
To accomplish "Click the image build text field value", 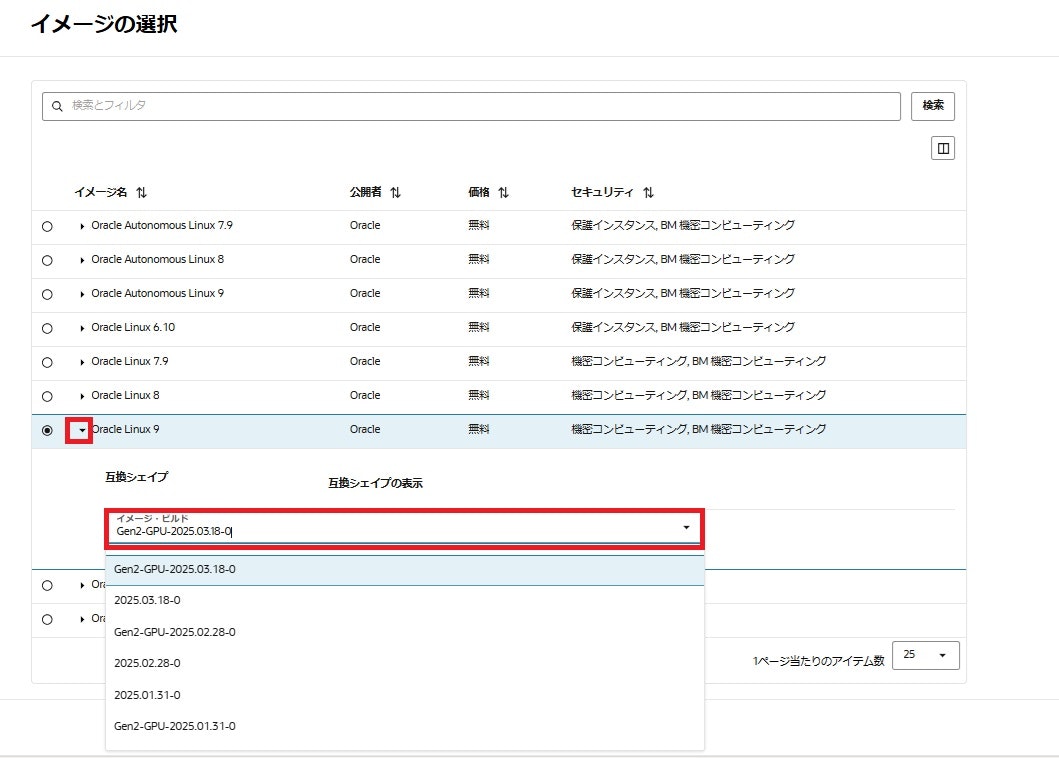I will coord(174,531).
